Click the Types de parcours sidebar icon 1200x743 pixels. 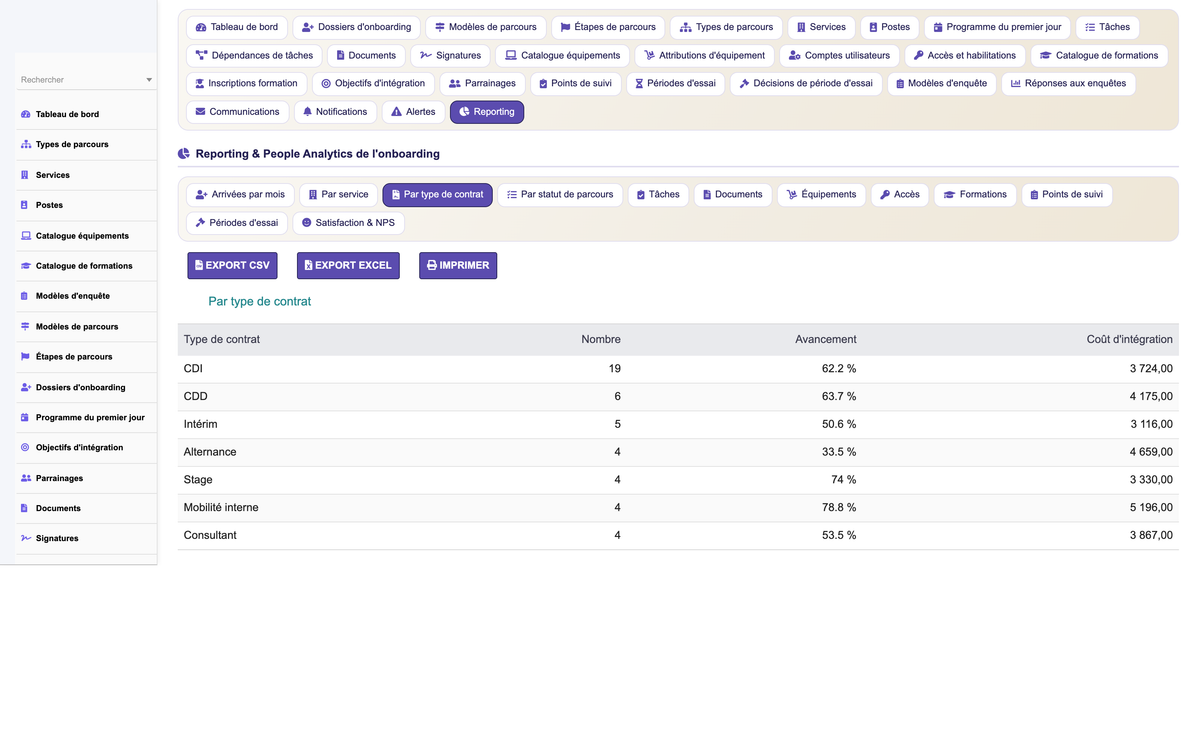[26, 145]
